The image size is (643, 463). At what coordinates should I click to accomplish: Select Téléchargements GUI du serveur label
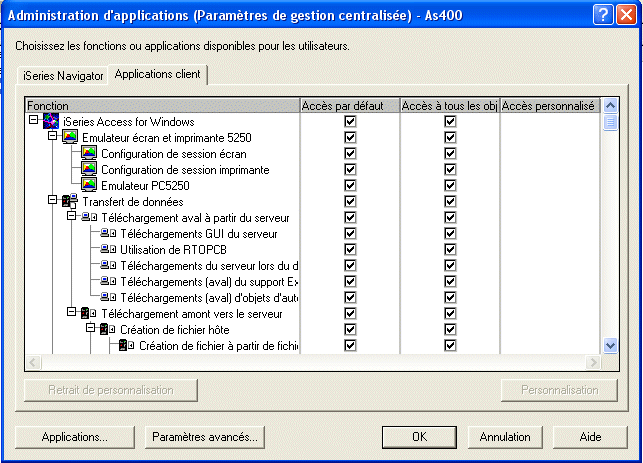pyautogui.click(x=199, y=234)
